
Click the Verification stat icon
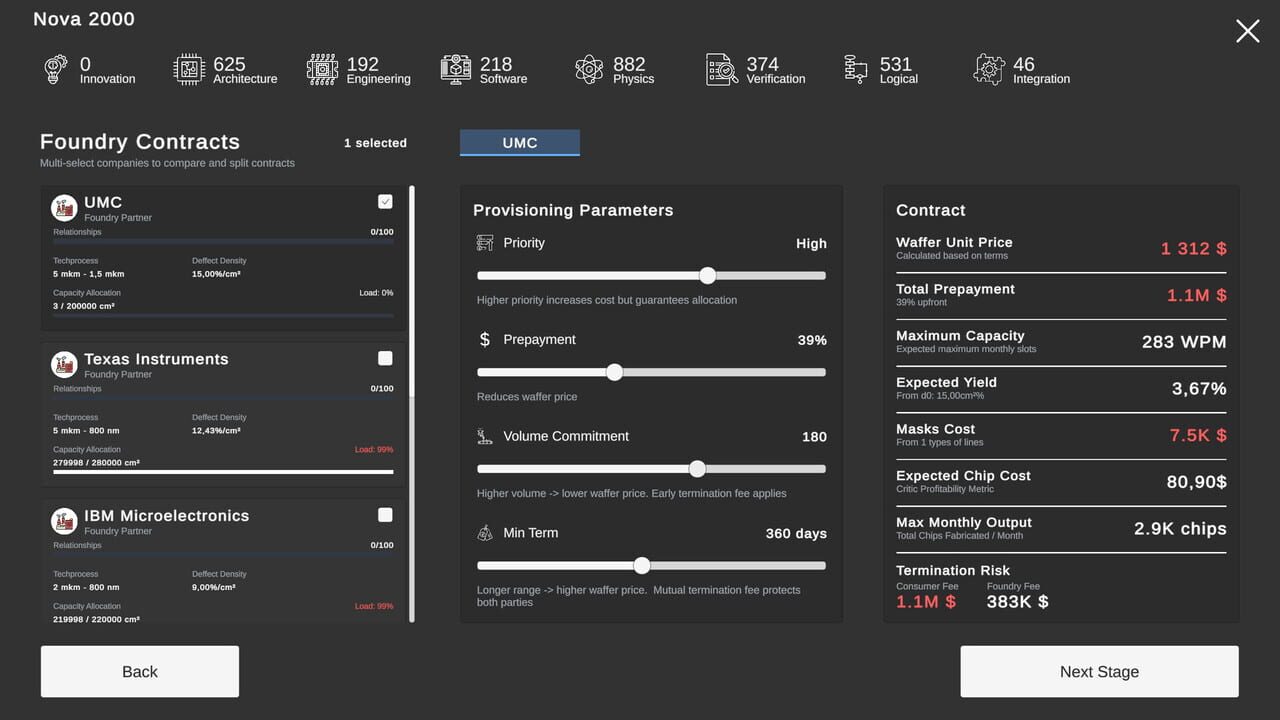(x=722, y=70)
